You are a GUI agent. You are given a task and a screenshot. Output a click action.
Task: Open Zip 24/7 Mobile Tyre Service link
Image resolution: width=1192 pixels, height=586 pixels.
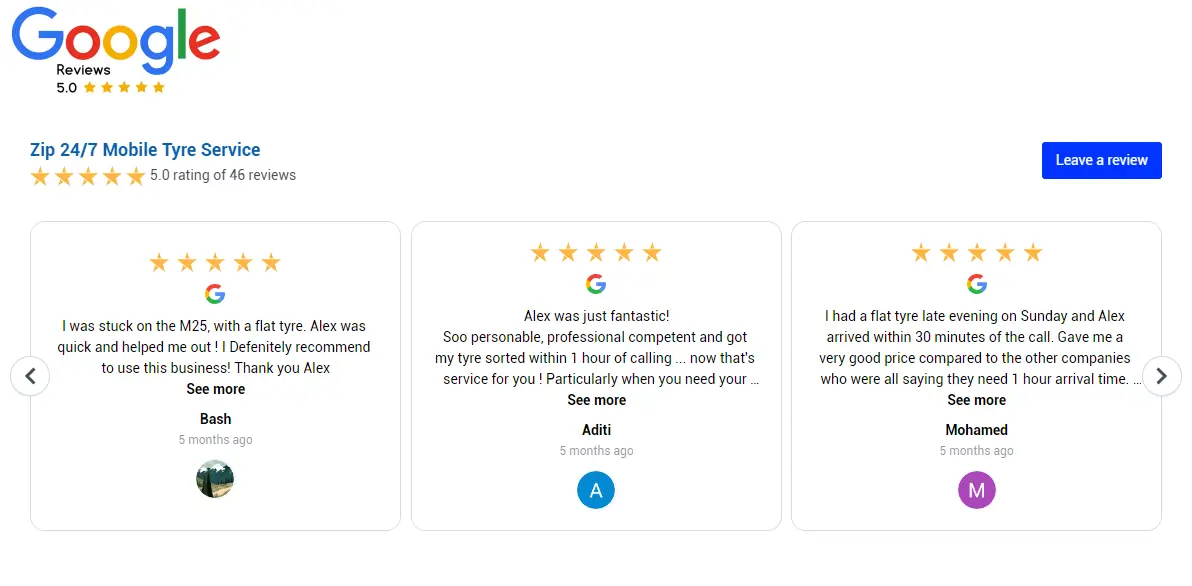pos(145,150)
